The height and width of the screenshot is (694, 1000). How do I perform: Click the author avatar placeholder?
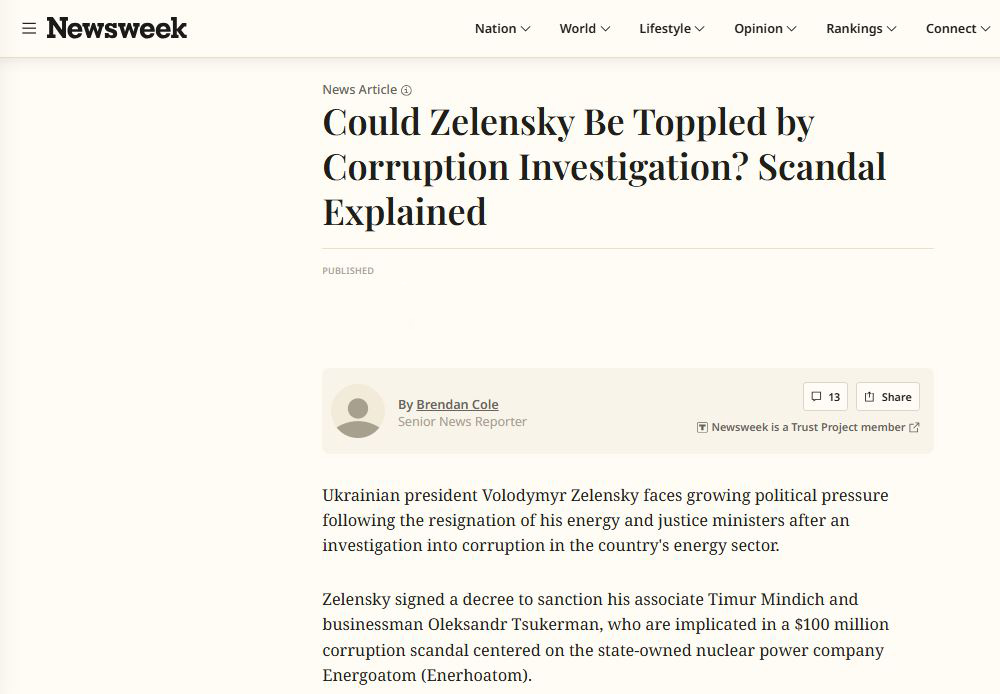tap(357, 411)
